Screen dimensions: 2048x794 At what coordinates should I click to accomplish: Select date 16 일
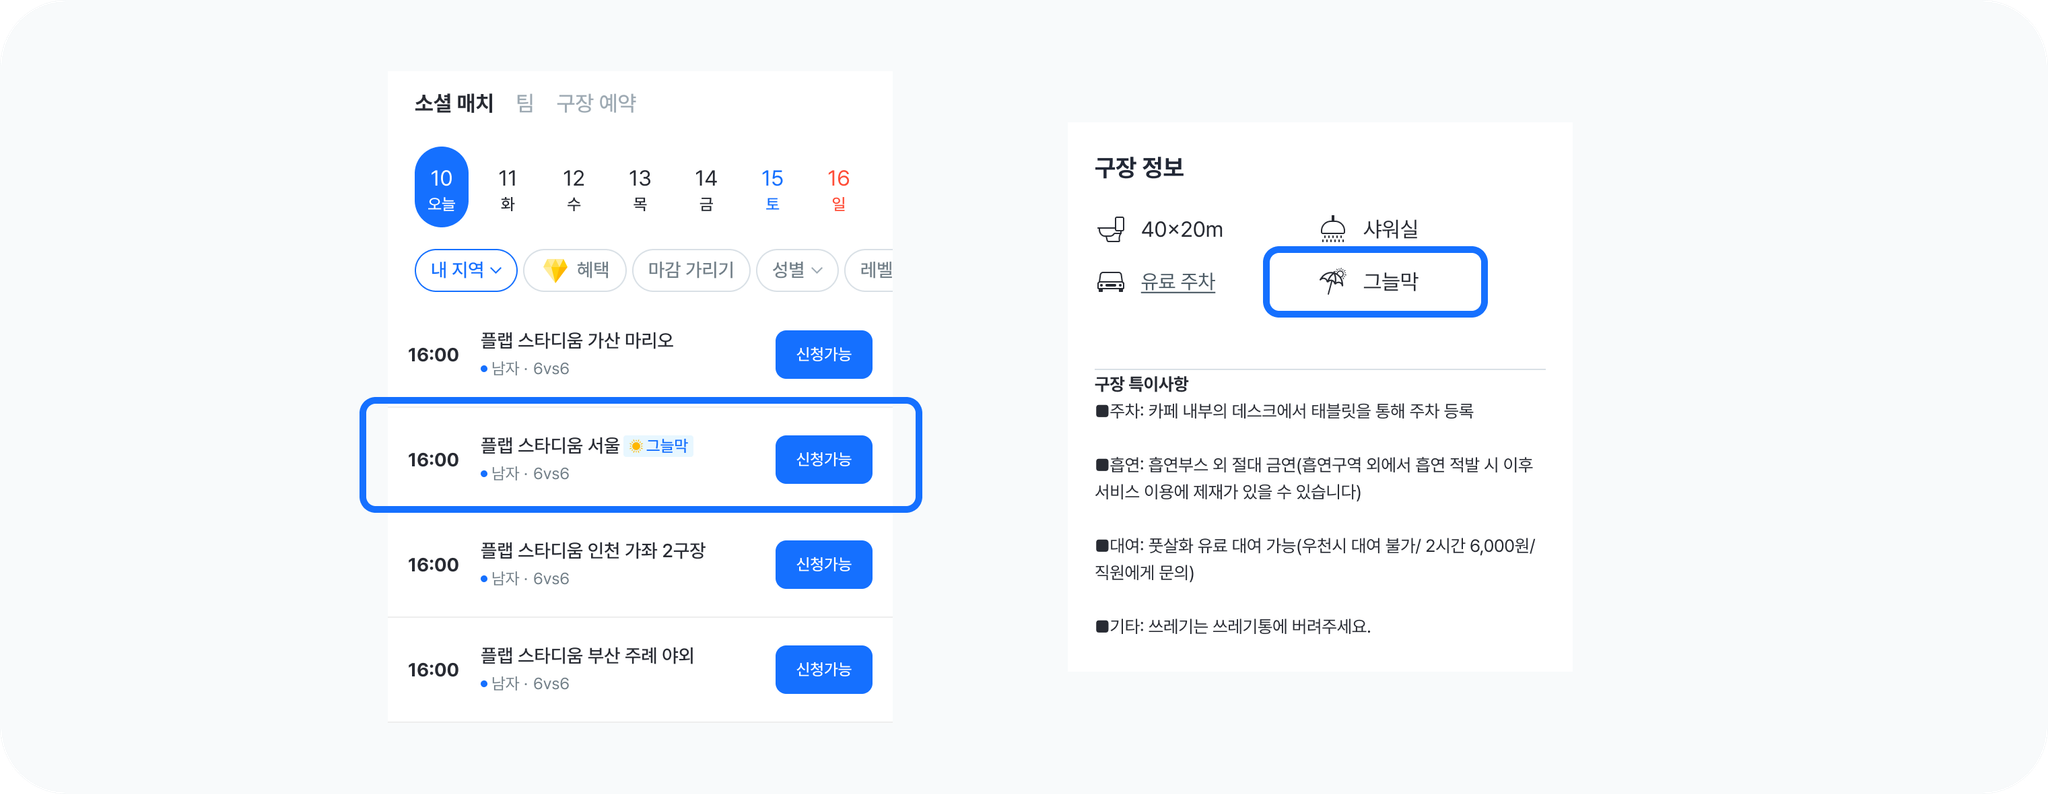point(838,188)
